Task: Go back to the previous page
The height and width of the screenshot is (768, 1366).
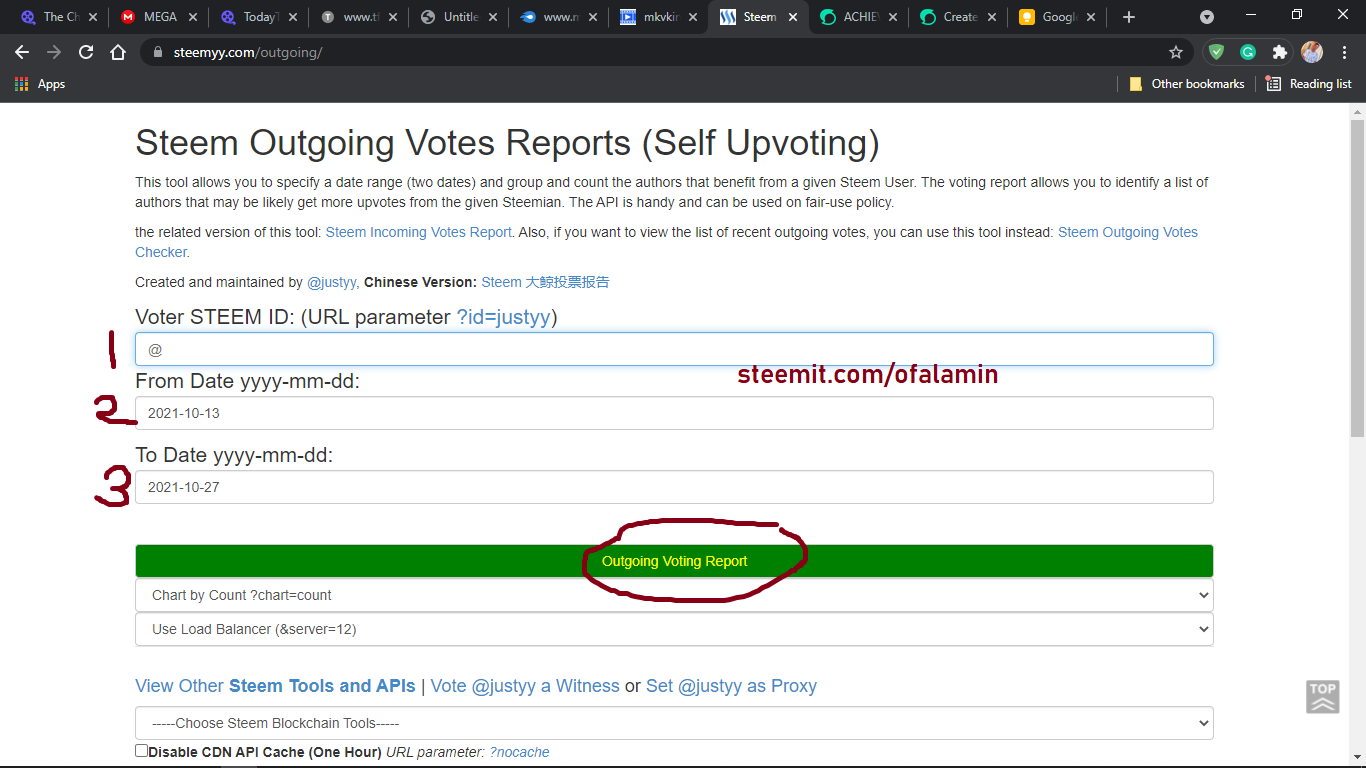Action: tap(22, 52)
